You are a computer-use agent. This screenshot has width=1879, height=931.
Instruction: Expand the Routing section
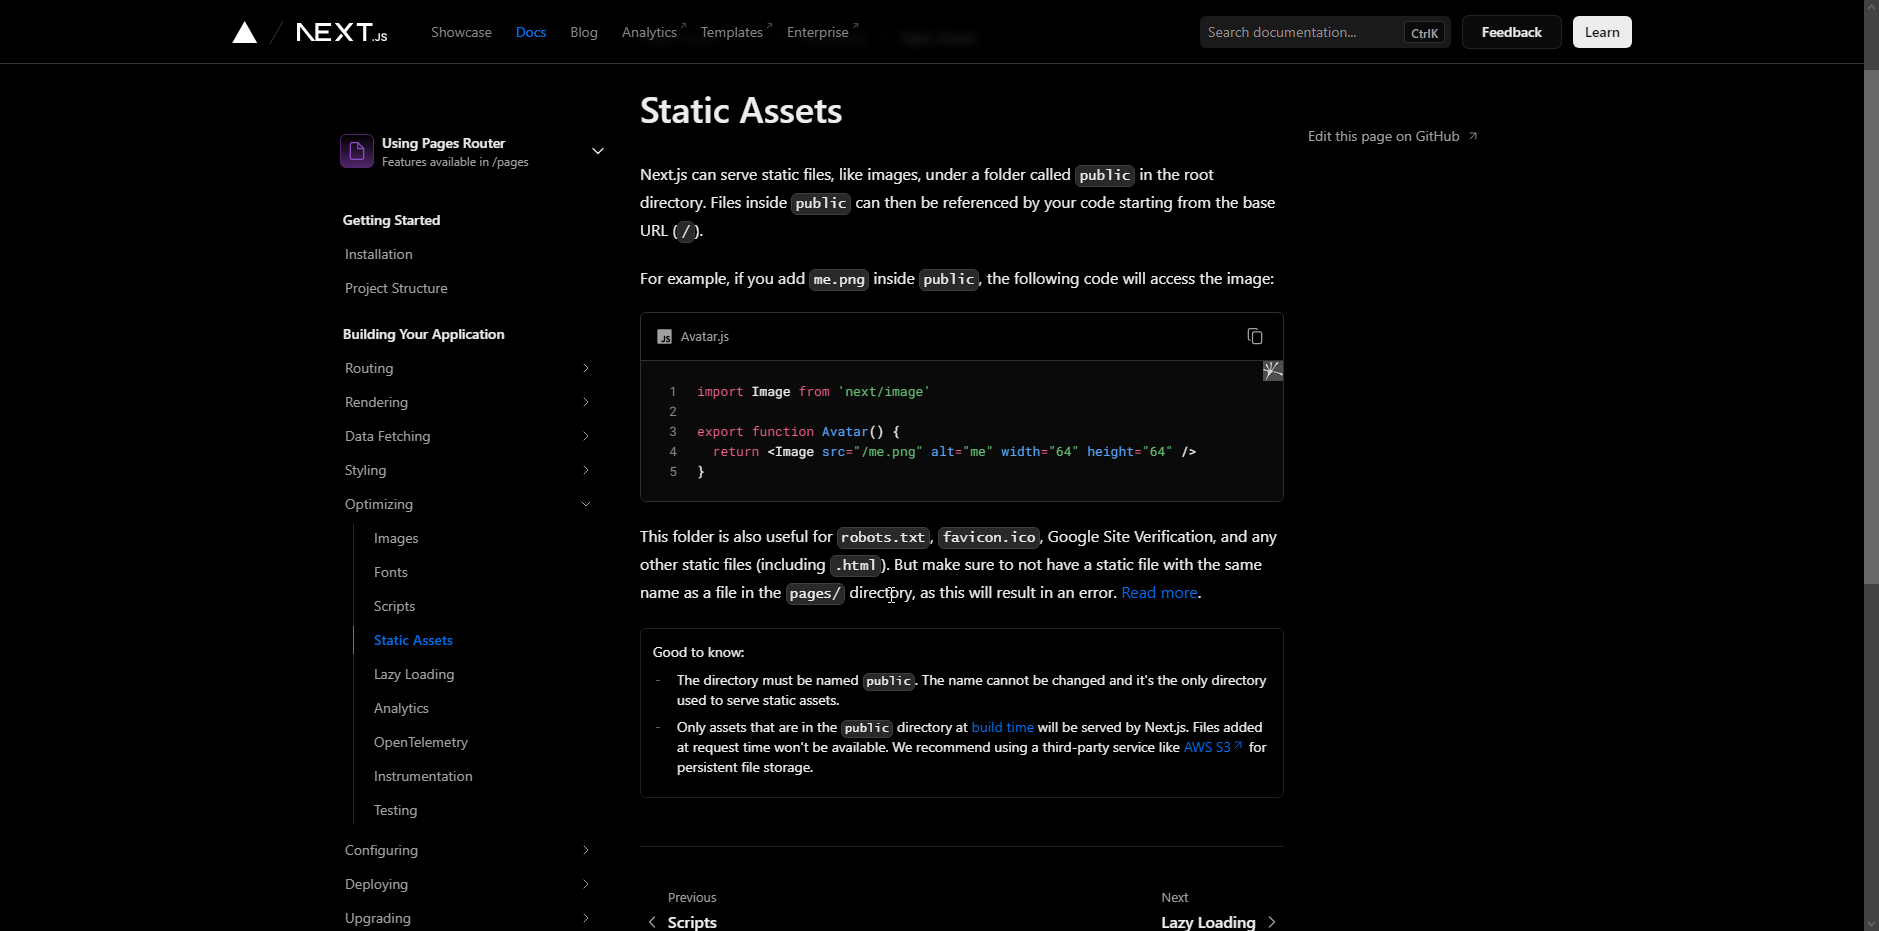tap(586, 368)
